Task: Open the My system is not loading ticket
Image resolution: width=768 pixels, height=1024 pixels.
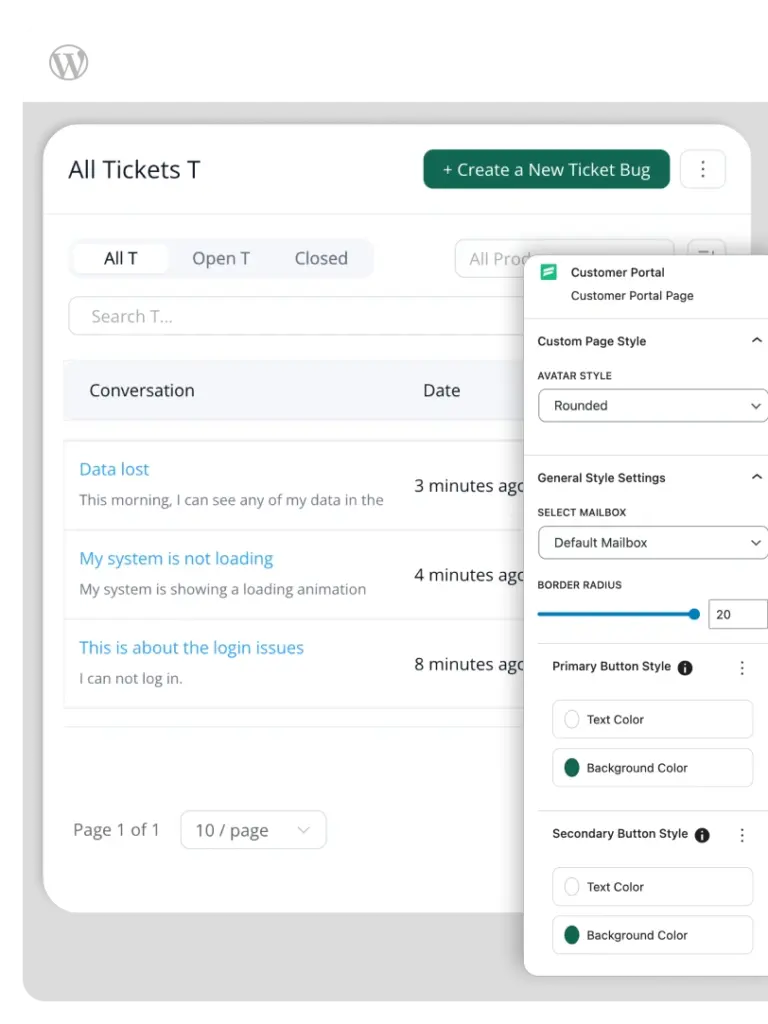Action: [176, 558]
